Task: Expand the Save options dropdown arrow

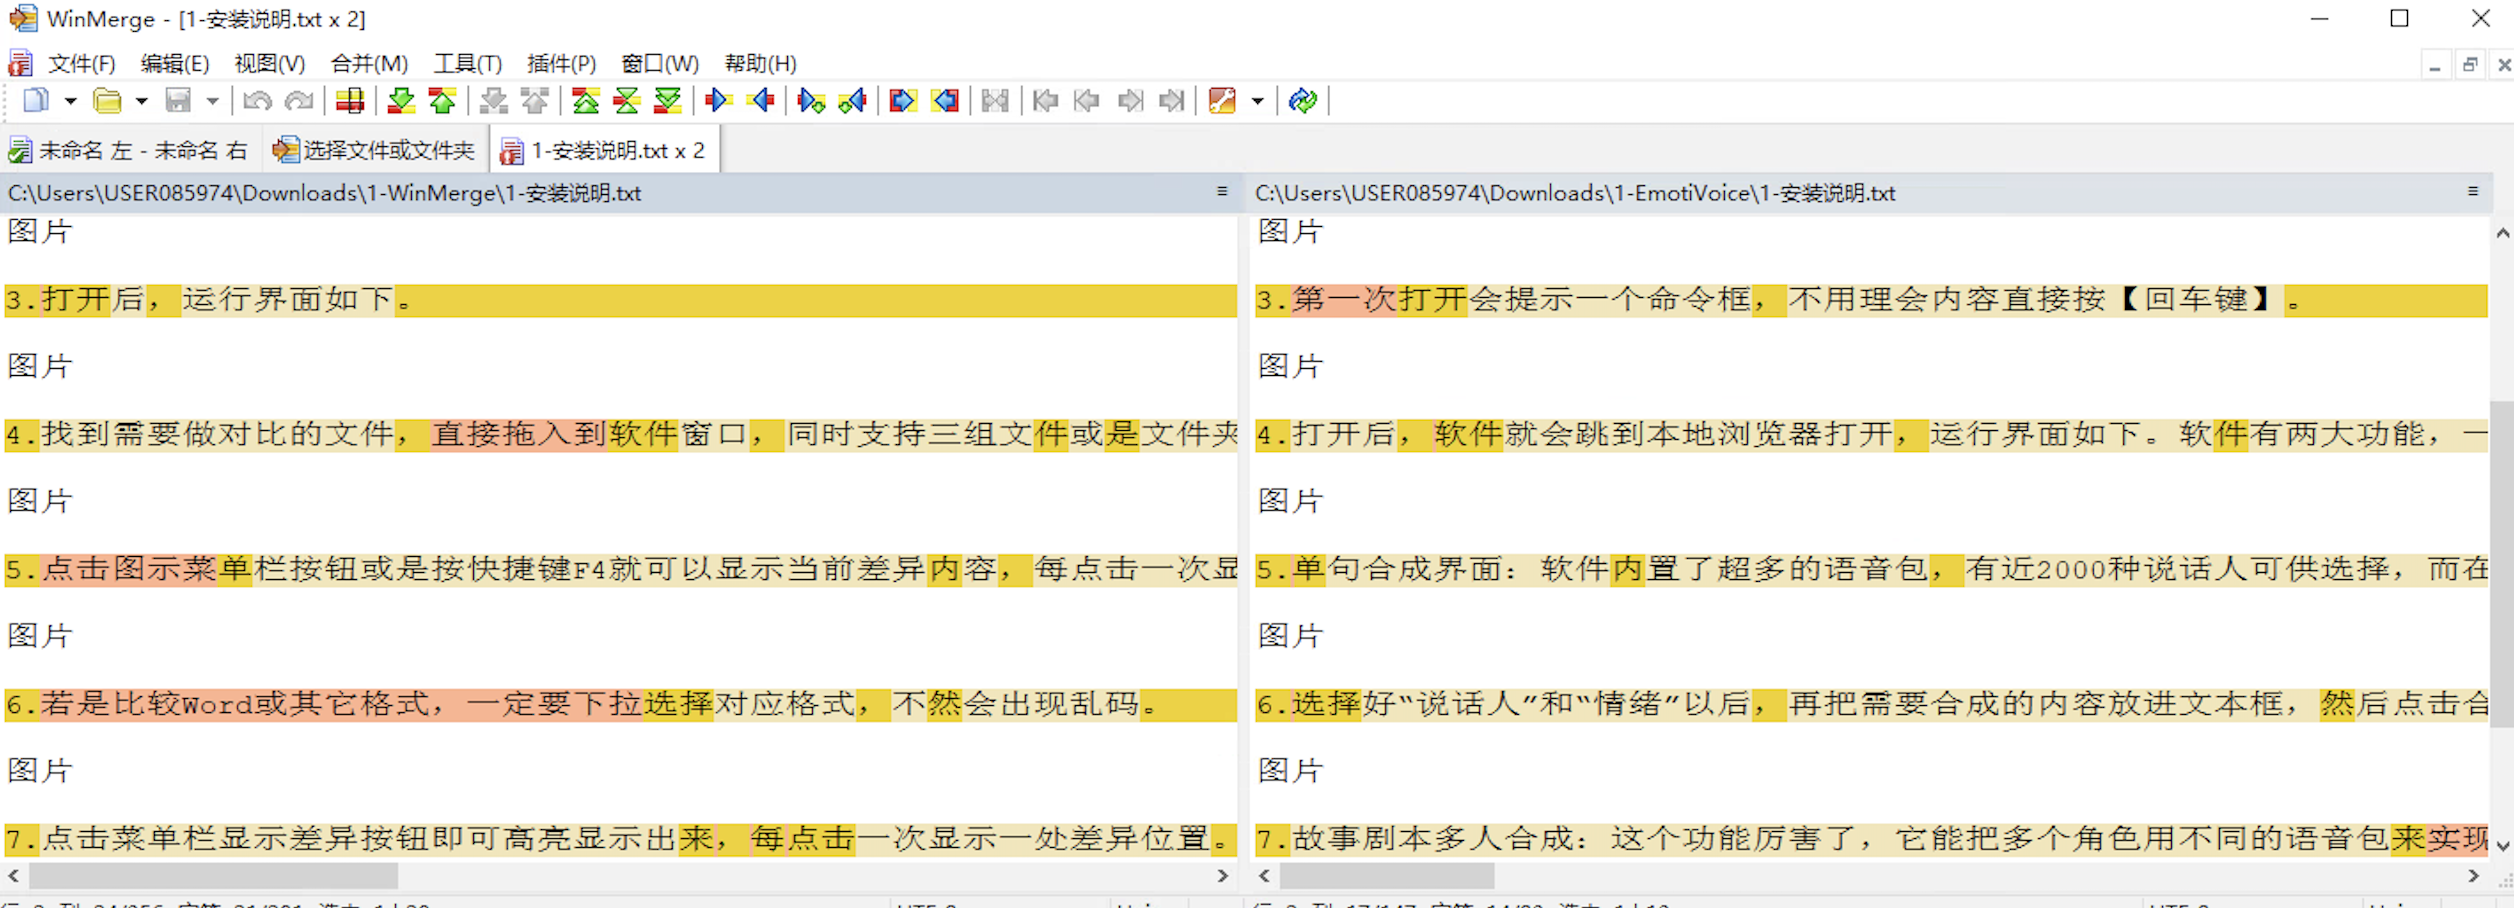Action: coord(212,101)
